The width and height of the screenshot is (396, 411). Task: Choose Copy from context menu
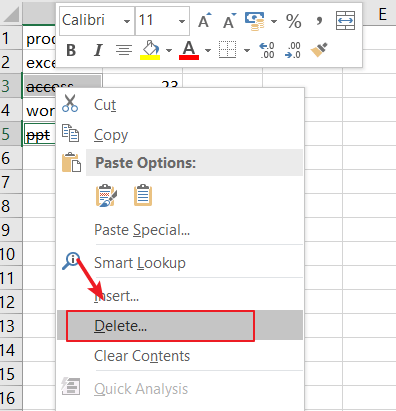180,135
